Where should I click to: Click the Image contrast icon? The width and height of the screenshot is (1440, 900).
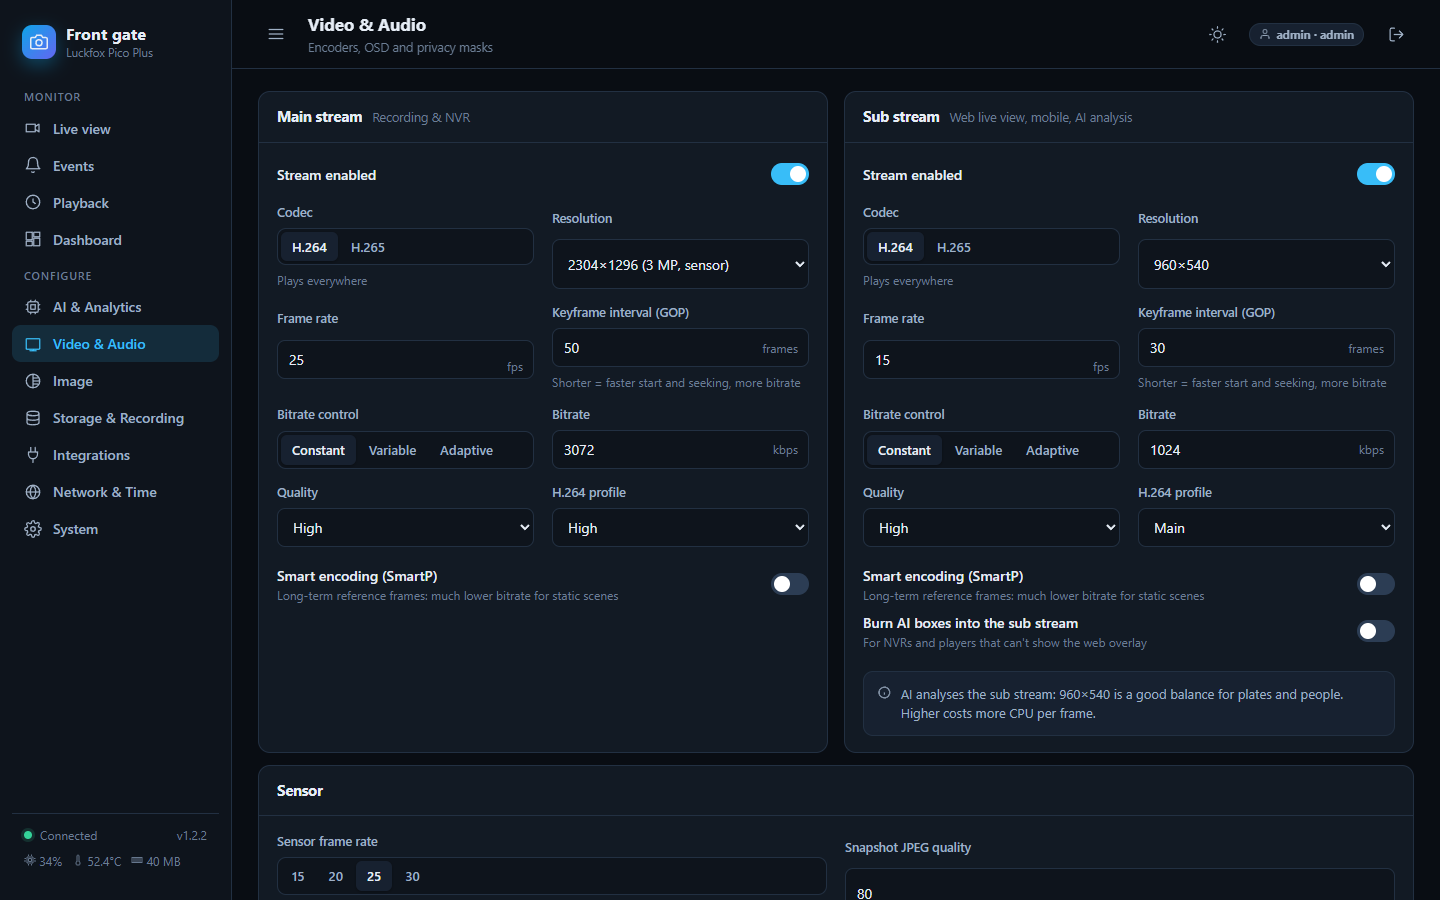click(33, 381)
